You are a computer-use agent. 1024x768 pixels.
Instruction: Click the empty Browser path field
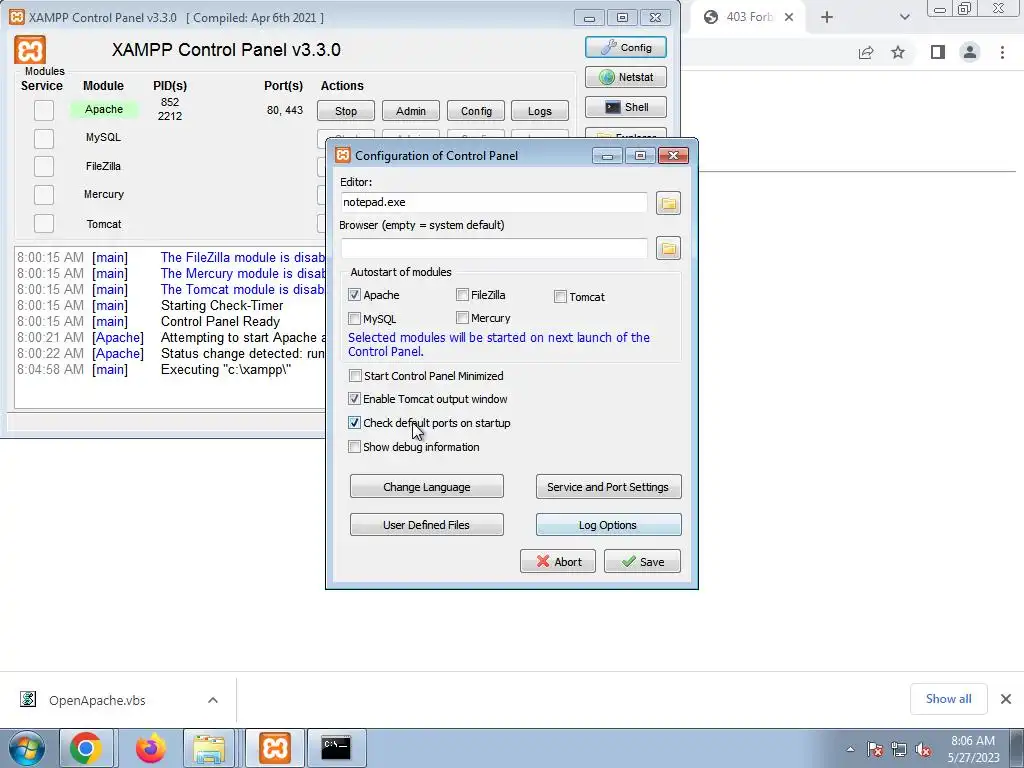click(494, 248)
